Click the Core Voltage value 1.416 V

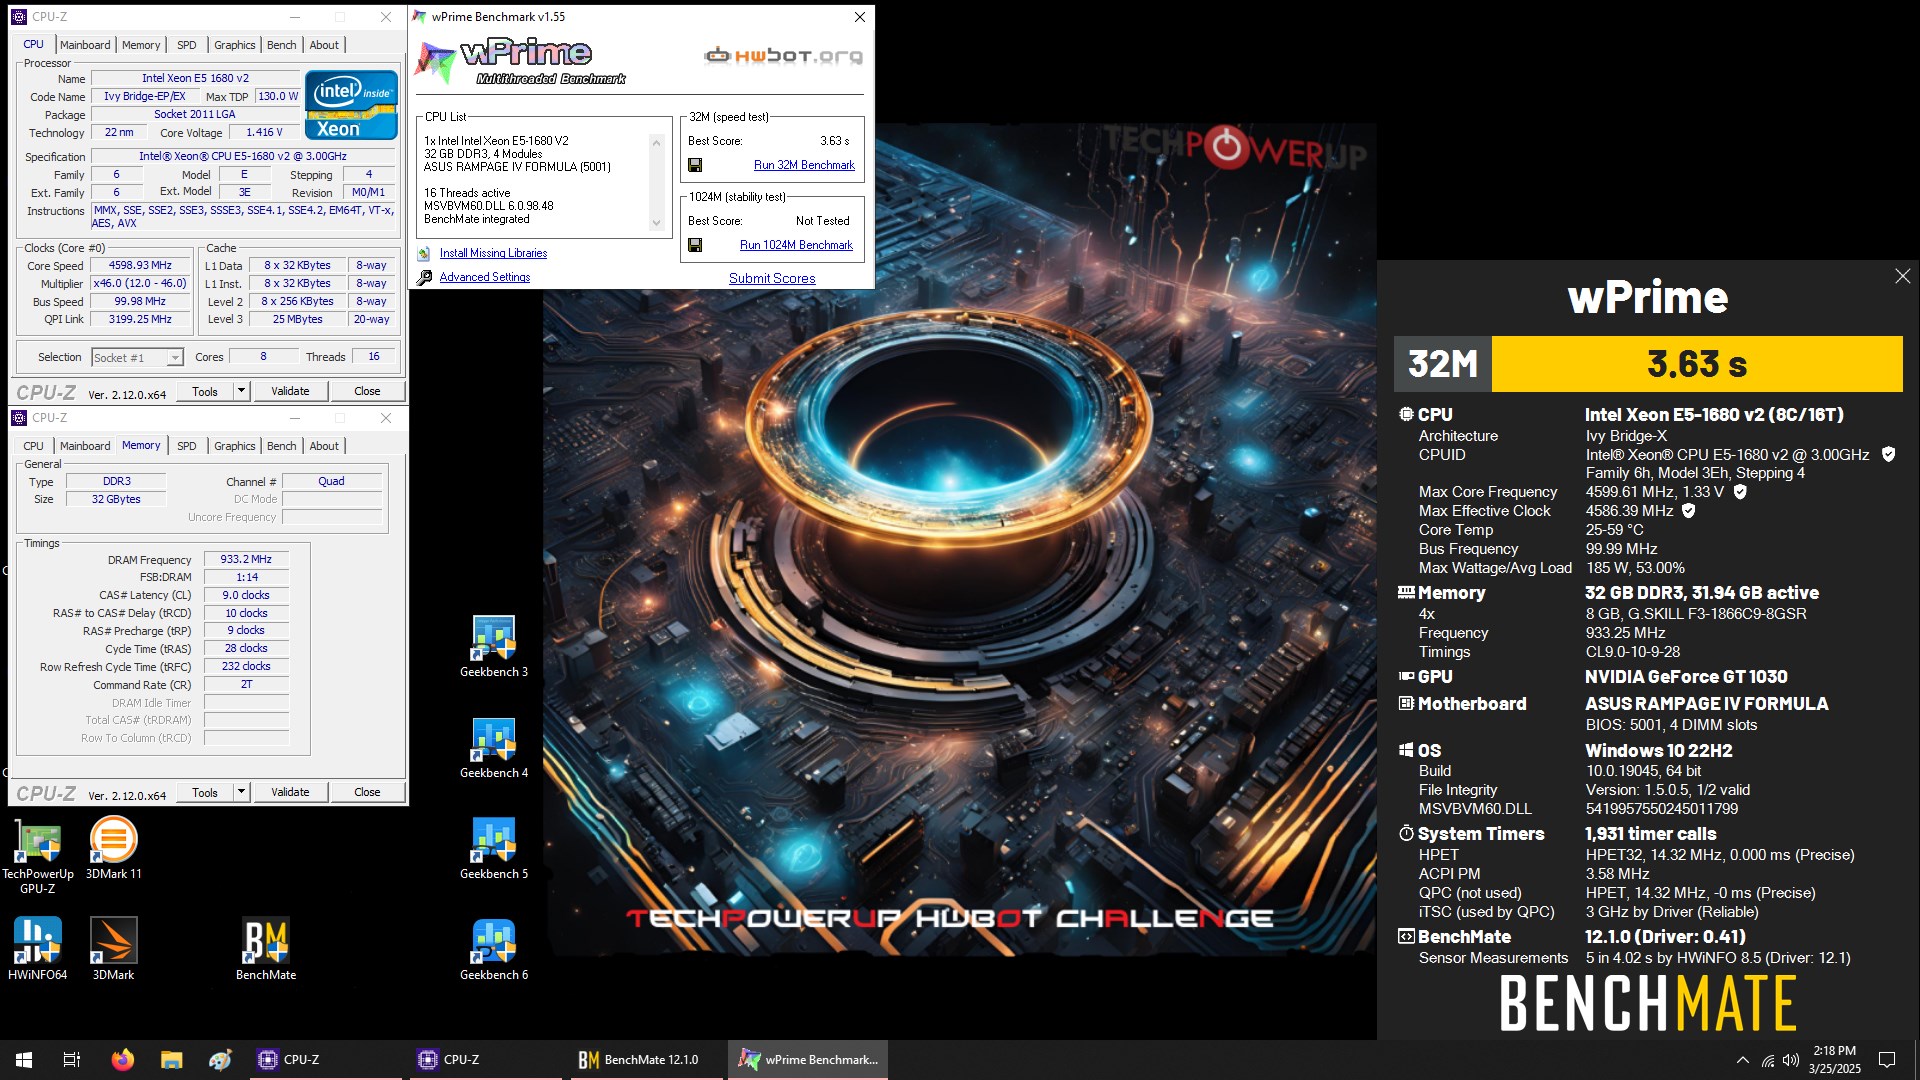tap(264, 132)
